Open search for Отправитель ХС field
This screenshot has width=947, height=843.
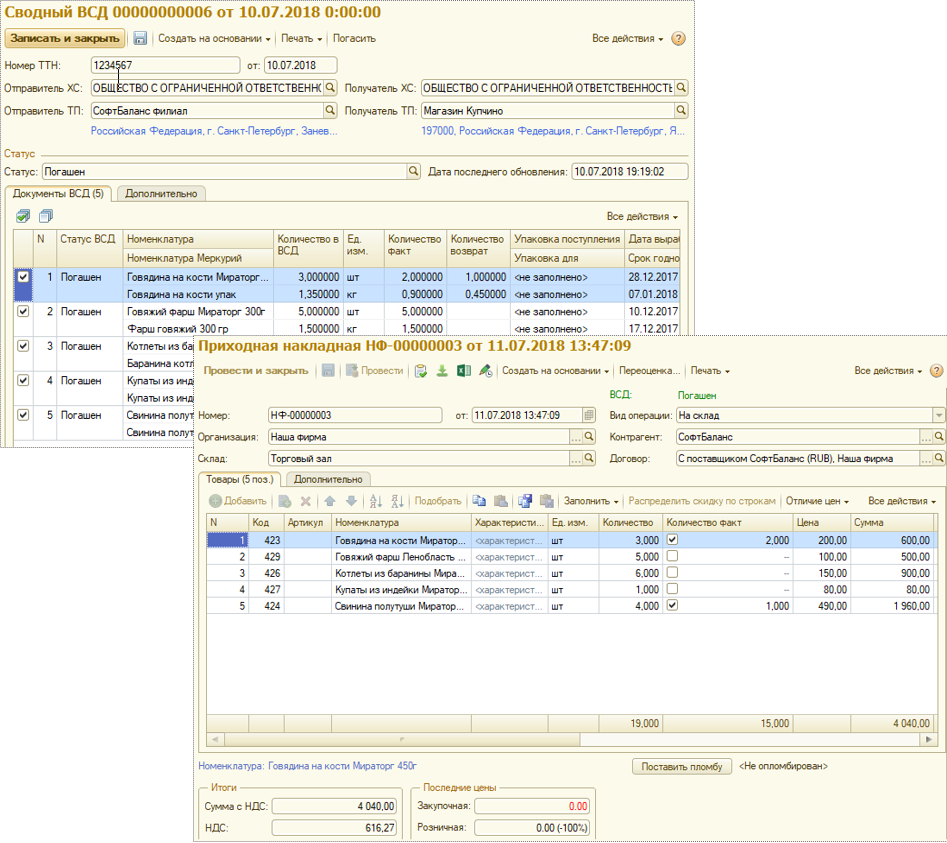tap(330, 88)
